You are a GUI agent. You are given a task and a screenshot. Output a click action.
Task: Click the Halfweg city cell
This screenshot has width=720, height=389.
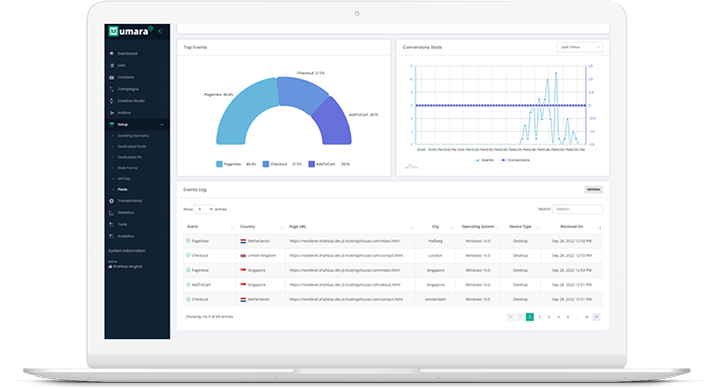435,241
